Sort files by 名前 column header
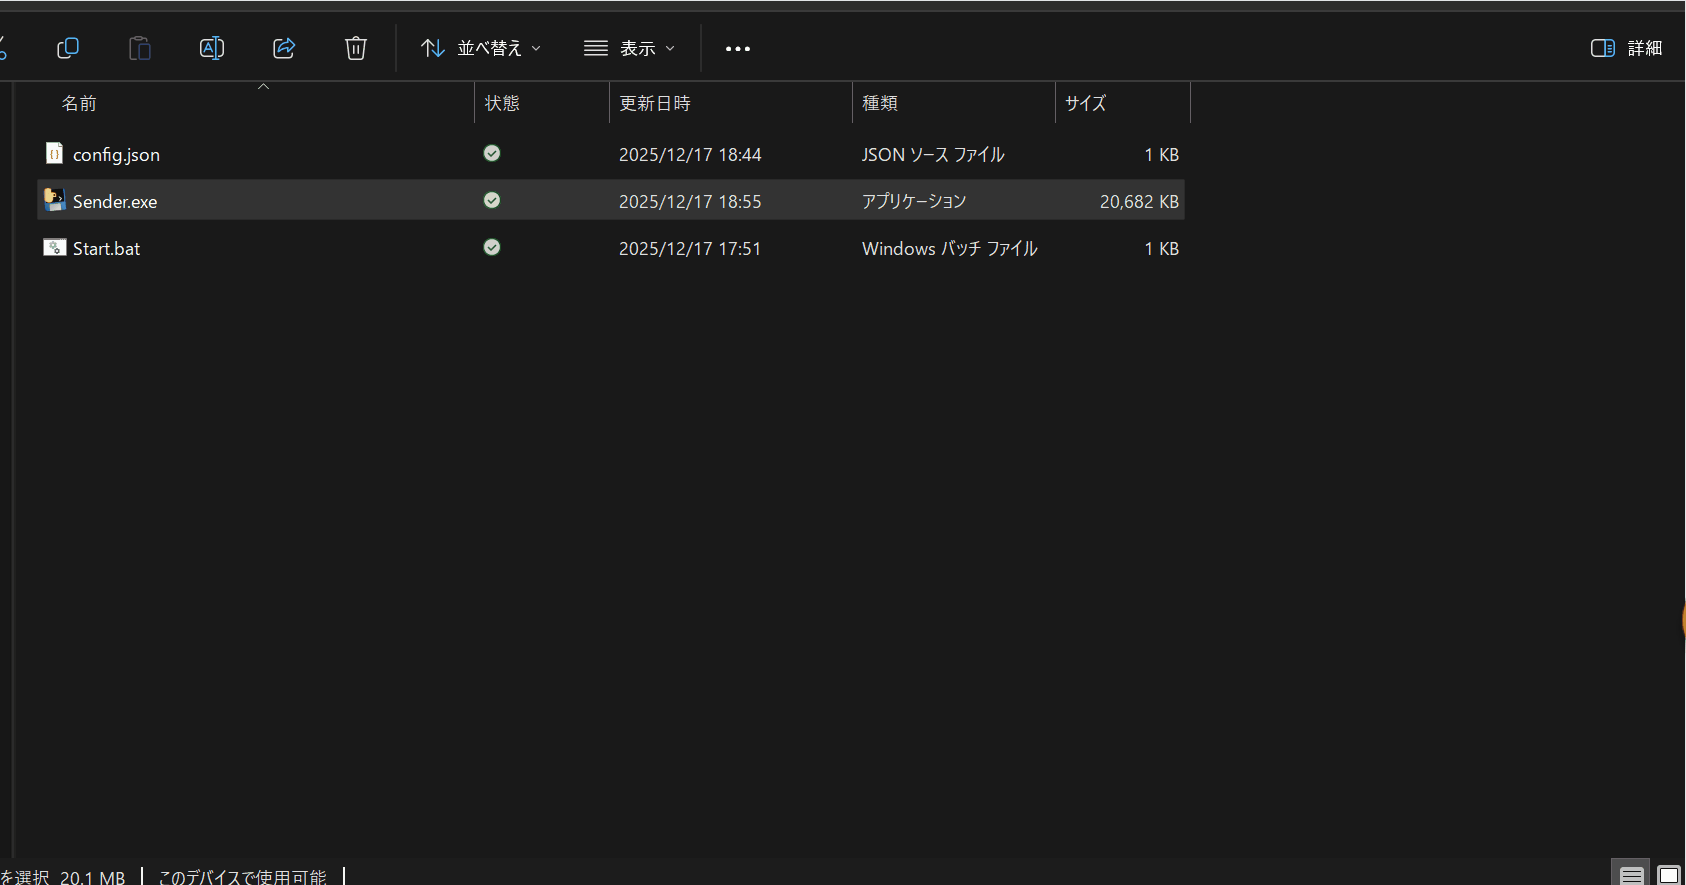Screen dimensions: 1686x885 [80, 103]
